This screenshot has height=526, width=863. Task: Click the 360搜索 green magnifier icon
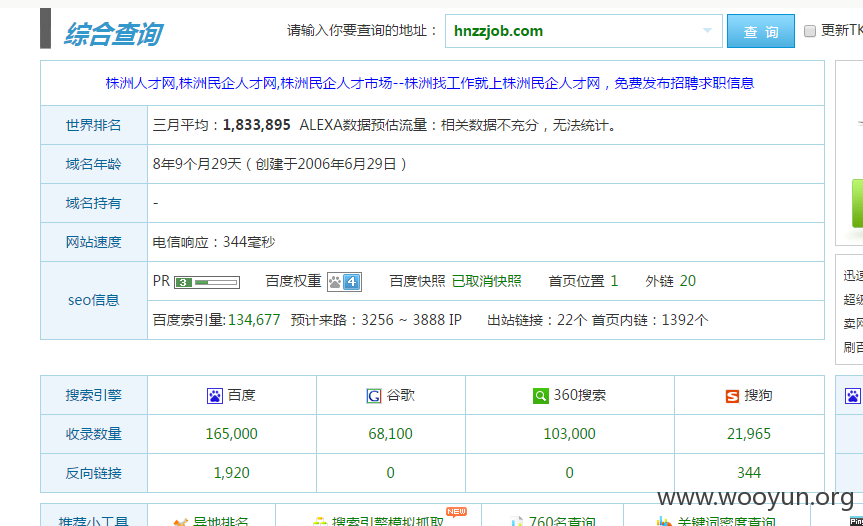point(540,396)
